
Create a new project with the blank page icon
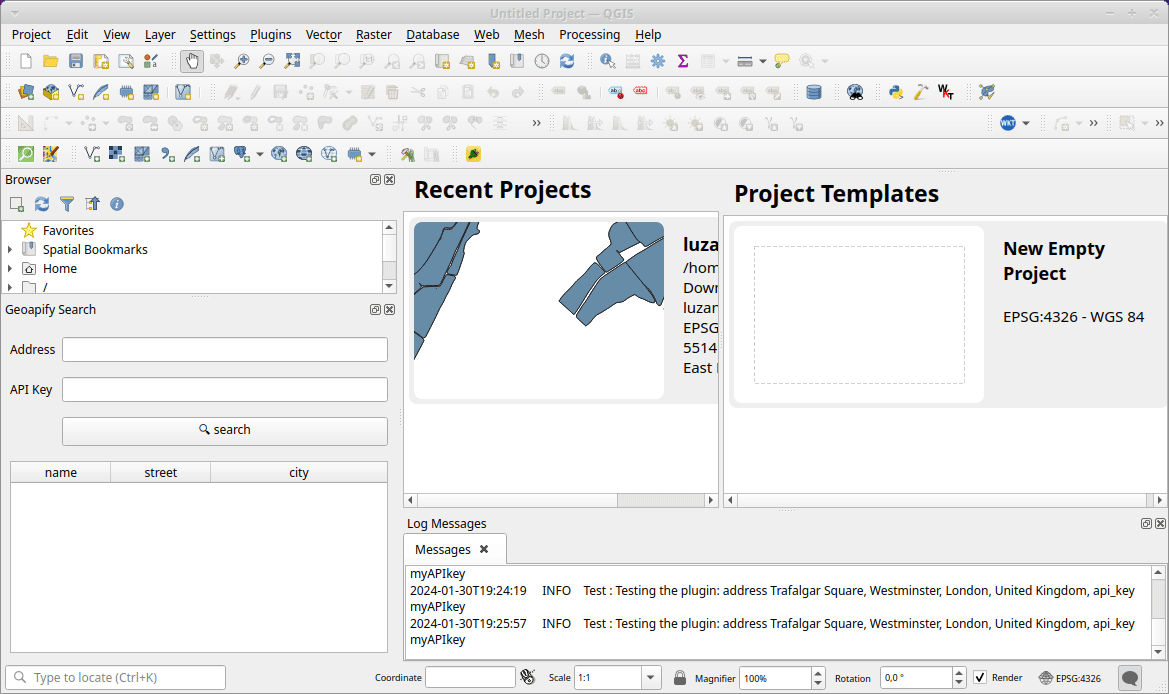point(26,61)
